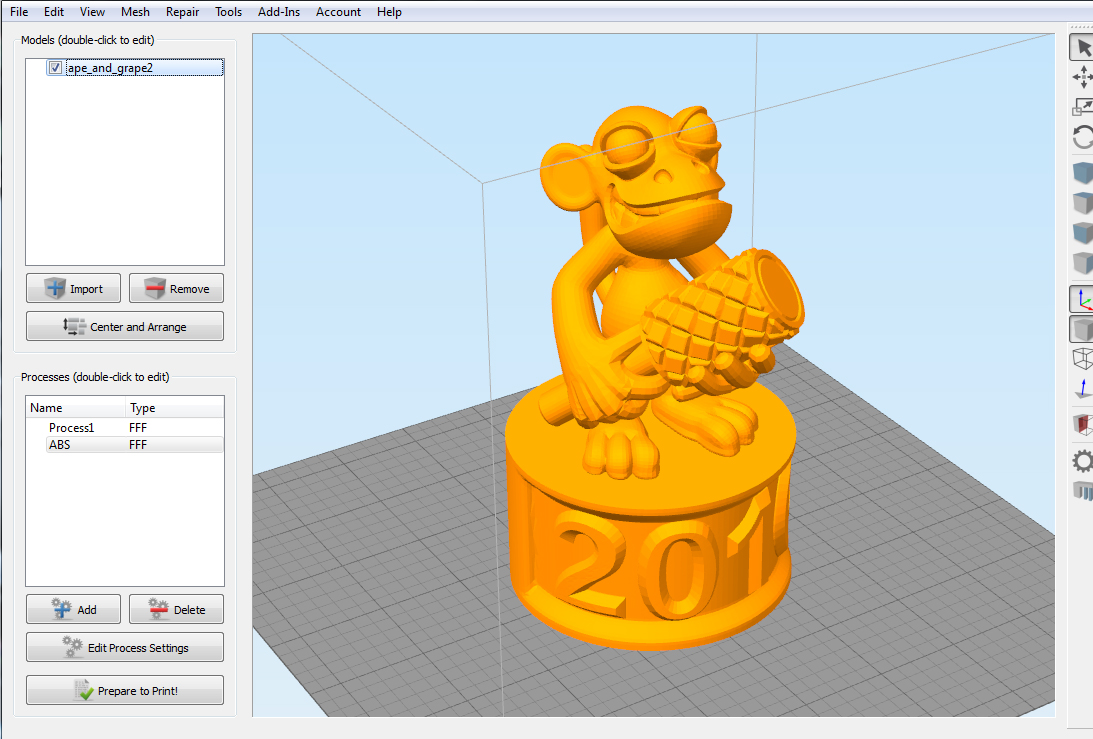The width and height of the screenshot is (1093, 739).
Task: Open the Repair menu
Action: pos(182,12)
